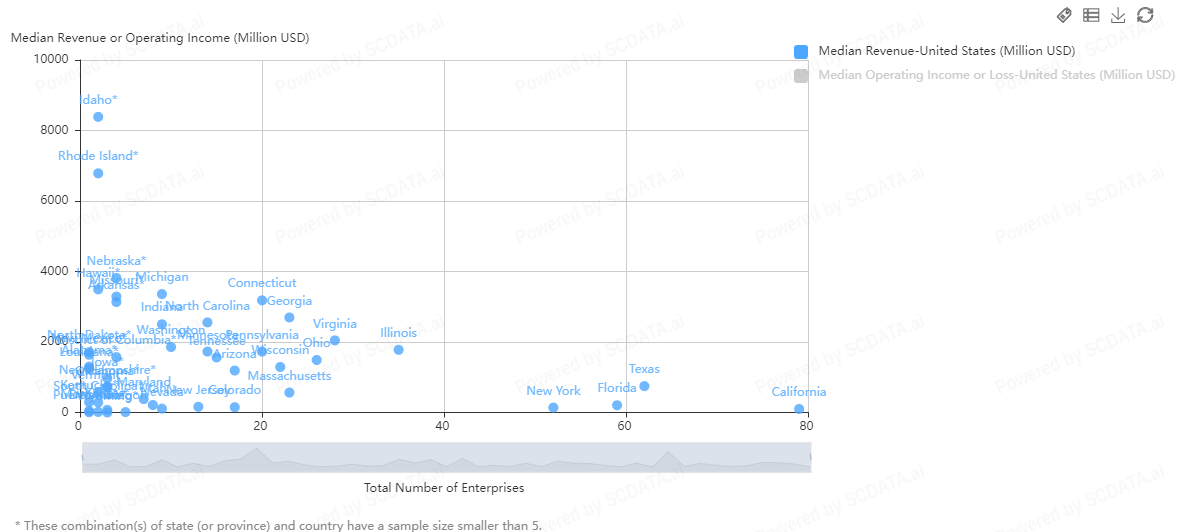Open the data table view icon
Viewport: 1185px width, 532px height.
pyautogui.click(x=1091, y=15)
